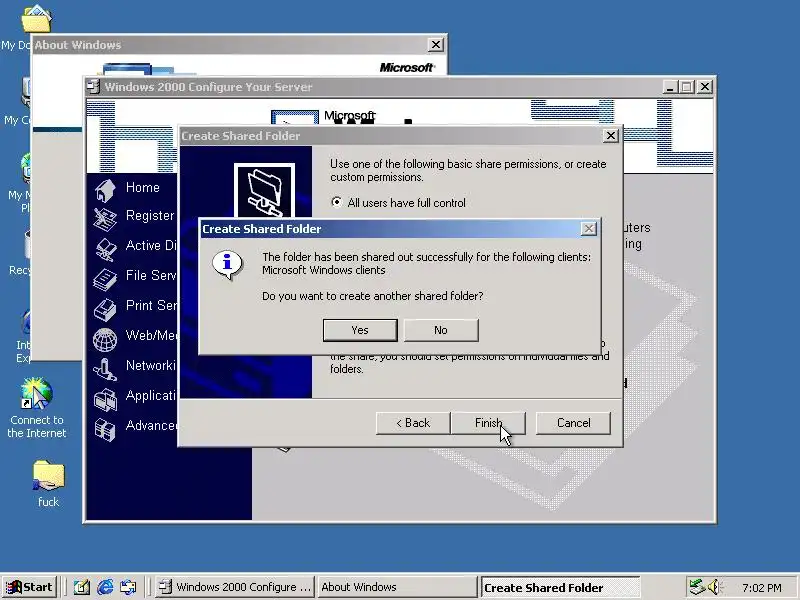Click the Outlook Express quick launch icon
Viewport: 800px width, 600px height.
point(128,587)
